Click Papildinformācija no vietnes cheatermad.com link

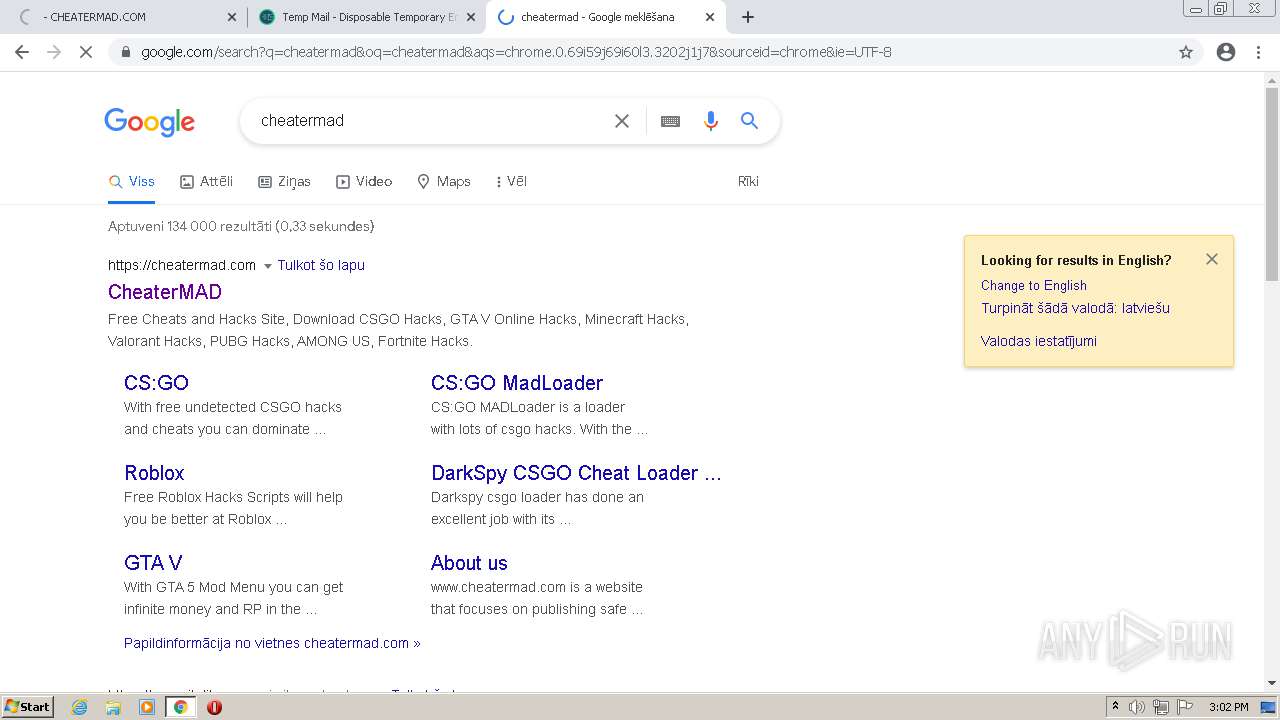click(272, 643)
